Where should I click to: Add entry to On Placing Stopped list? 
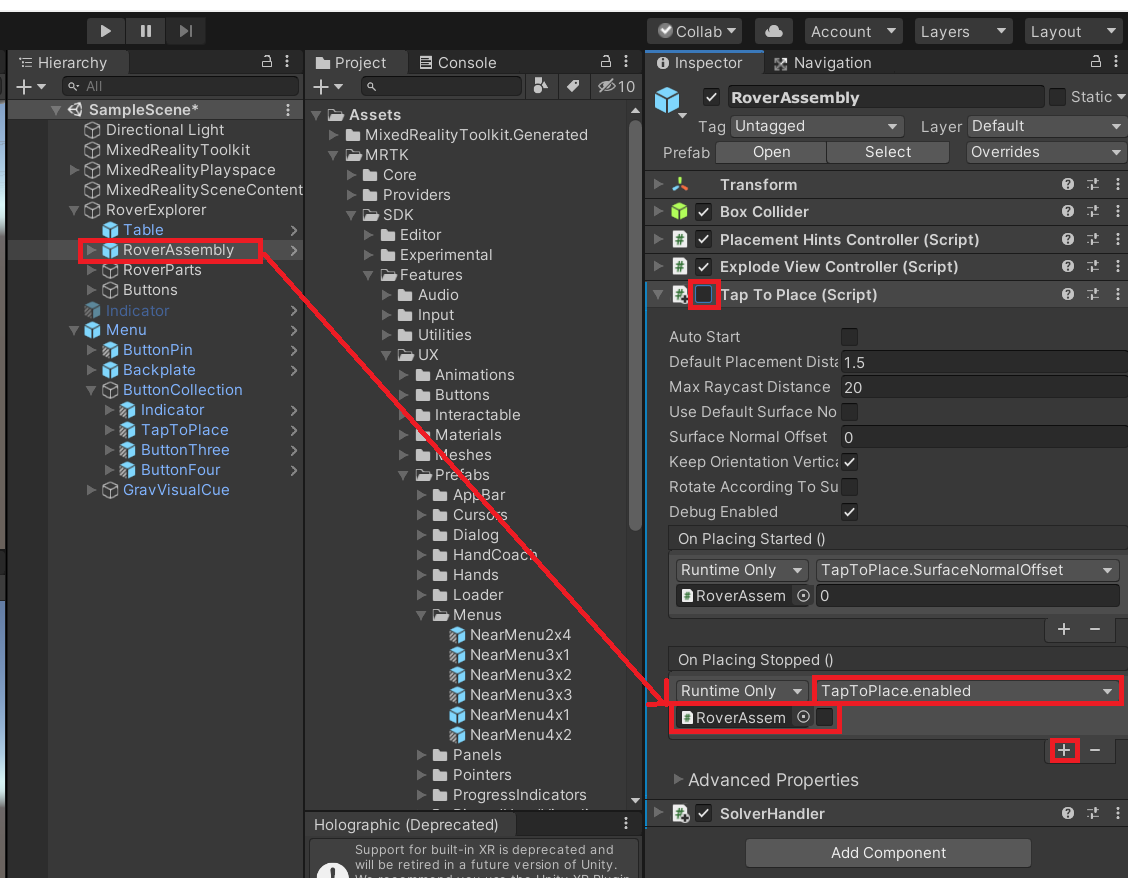(1064, 750)
